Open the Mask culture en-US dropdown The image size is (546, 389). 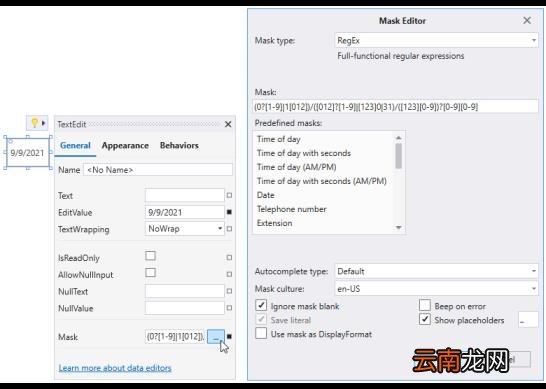click(x=436, y=289)
